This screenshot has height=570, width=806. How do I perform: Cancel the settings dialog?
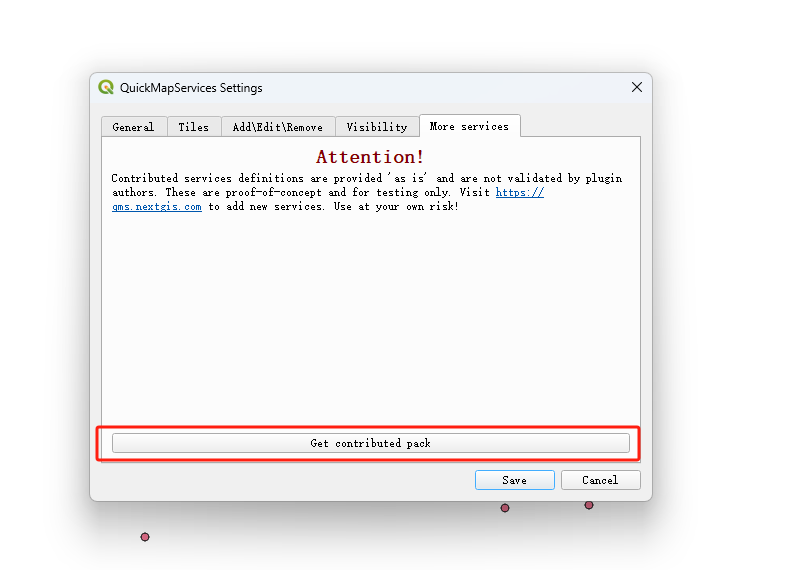(600, 480)
